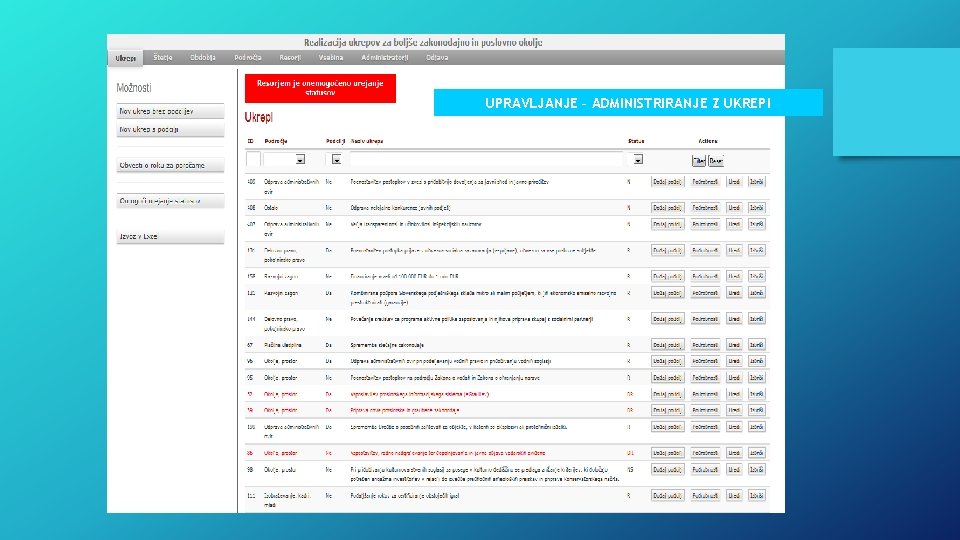Click the Filter button

699,161
